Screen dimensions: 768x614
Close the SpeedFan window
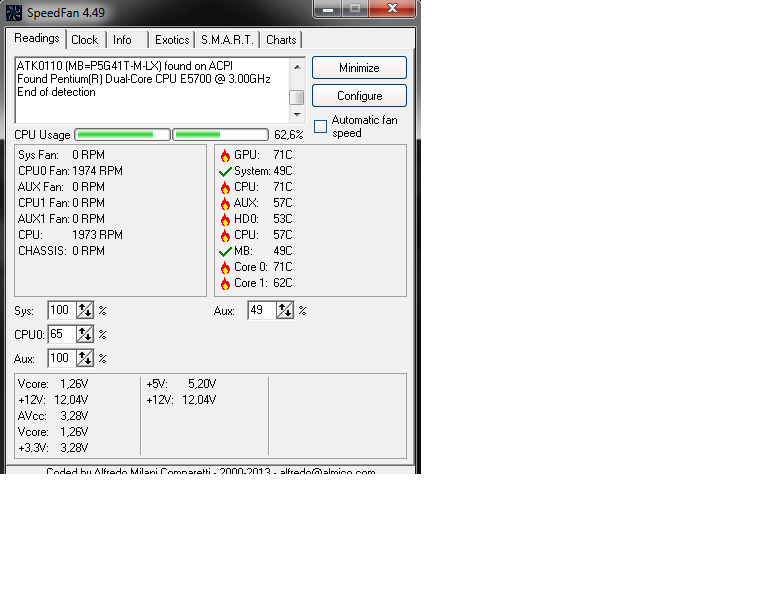(x=392, y=8)
